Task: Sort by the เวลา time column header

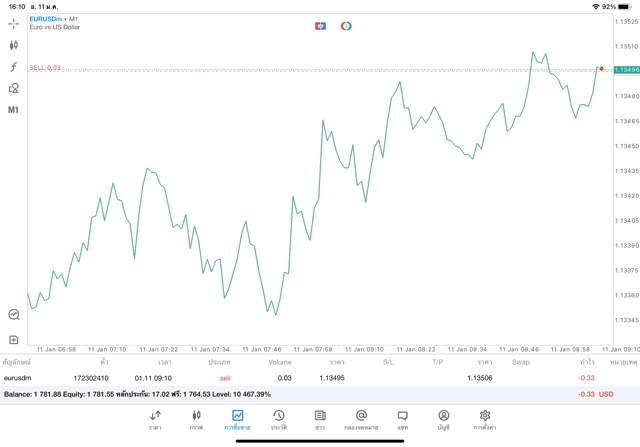Action: 164,362
